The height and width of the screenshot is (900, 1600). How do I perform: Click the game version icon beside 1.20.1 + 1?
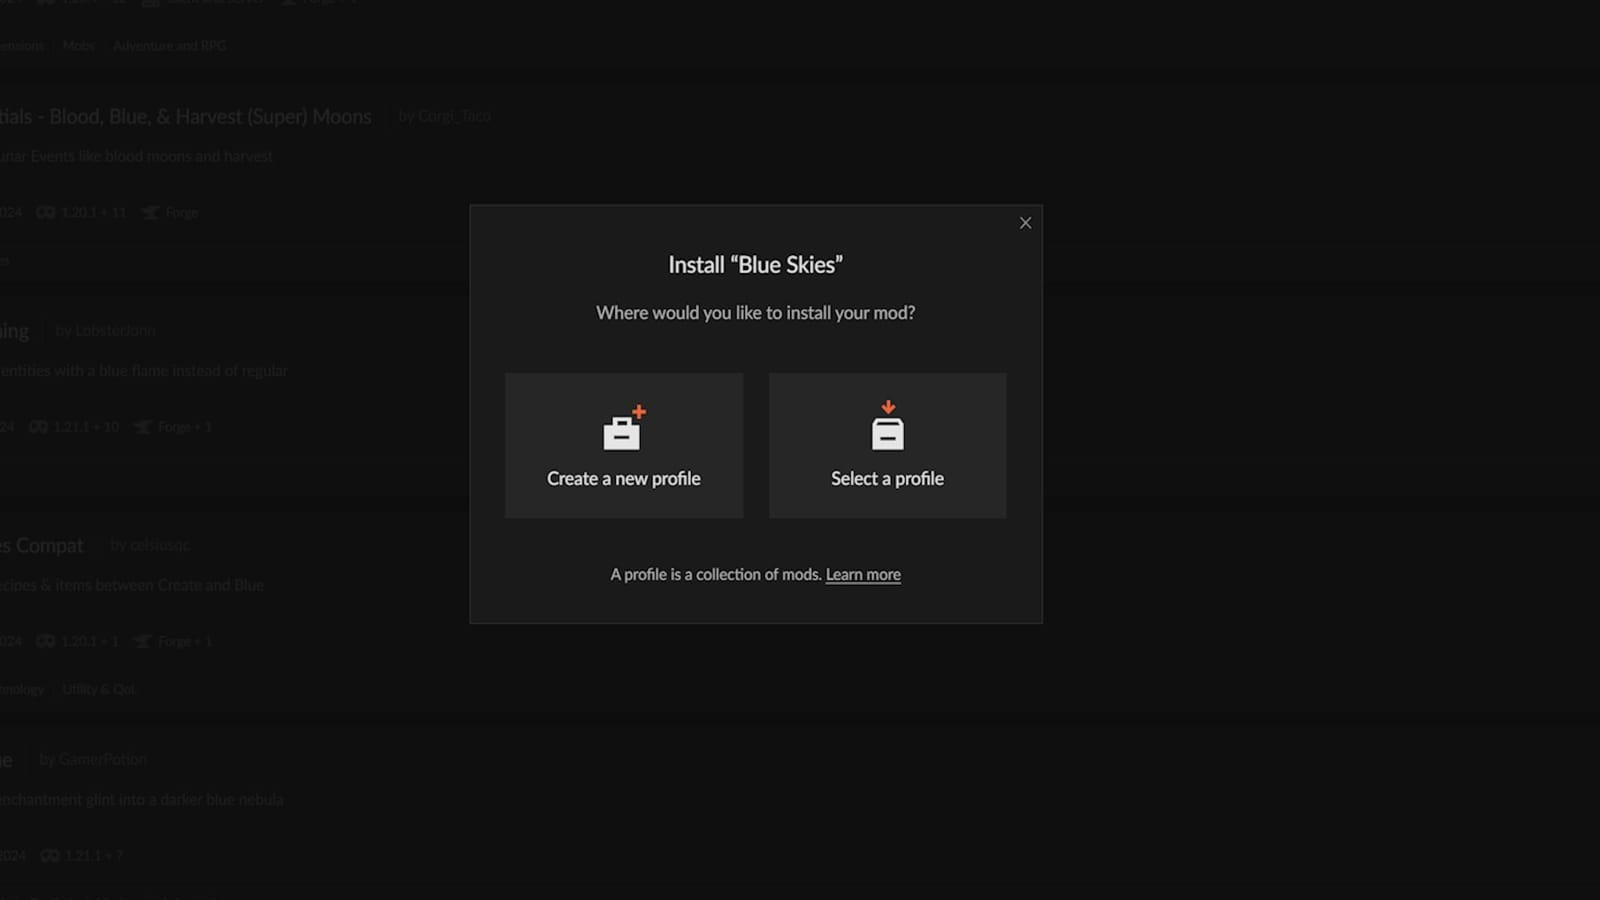click(45, 641)
